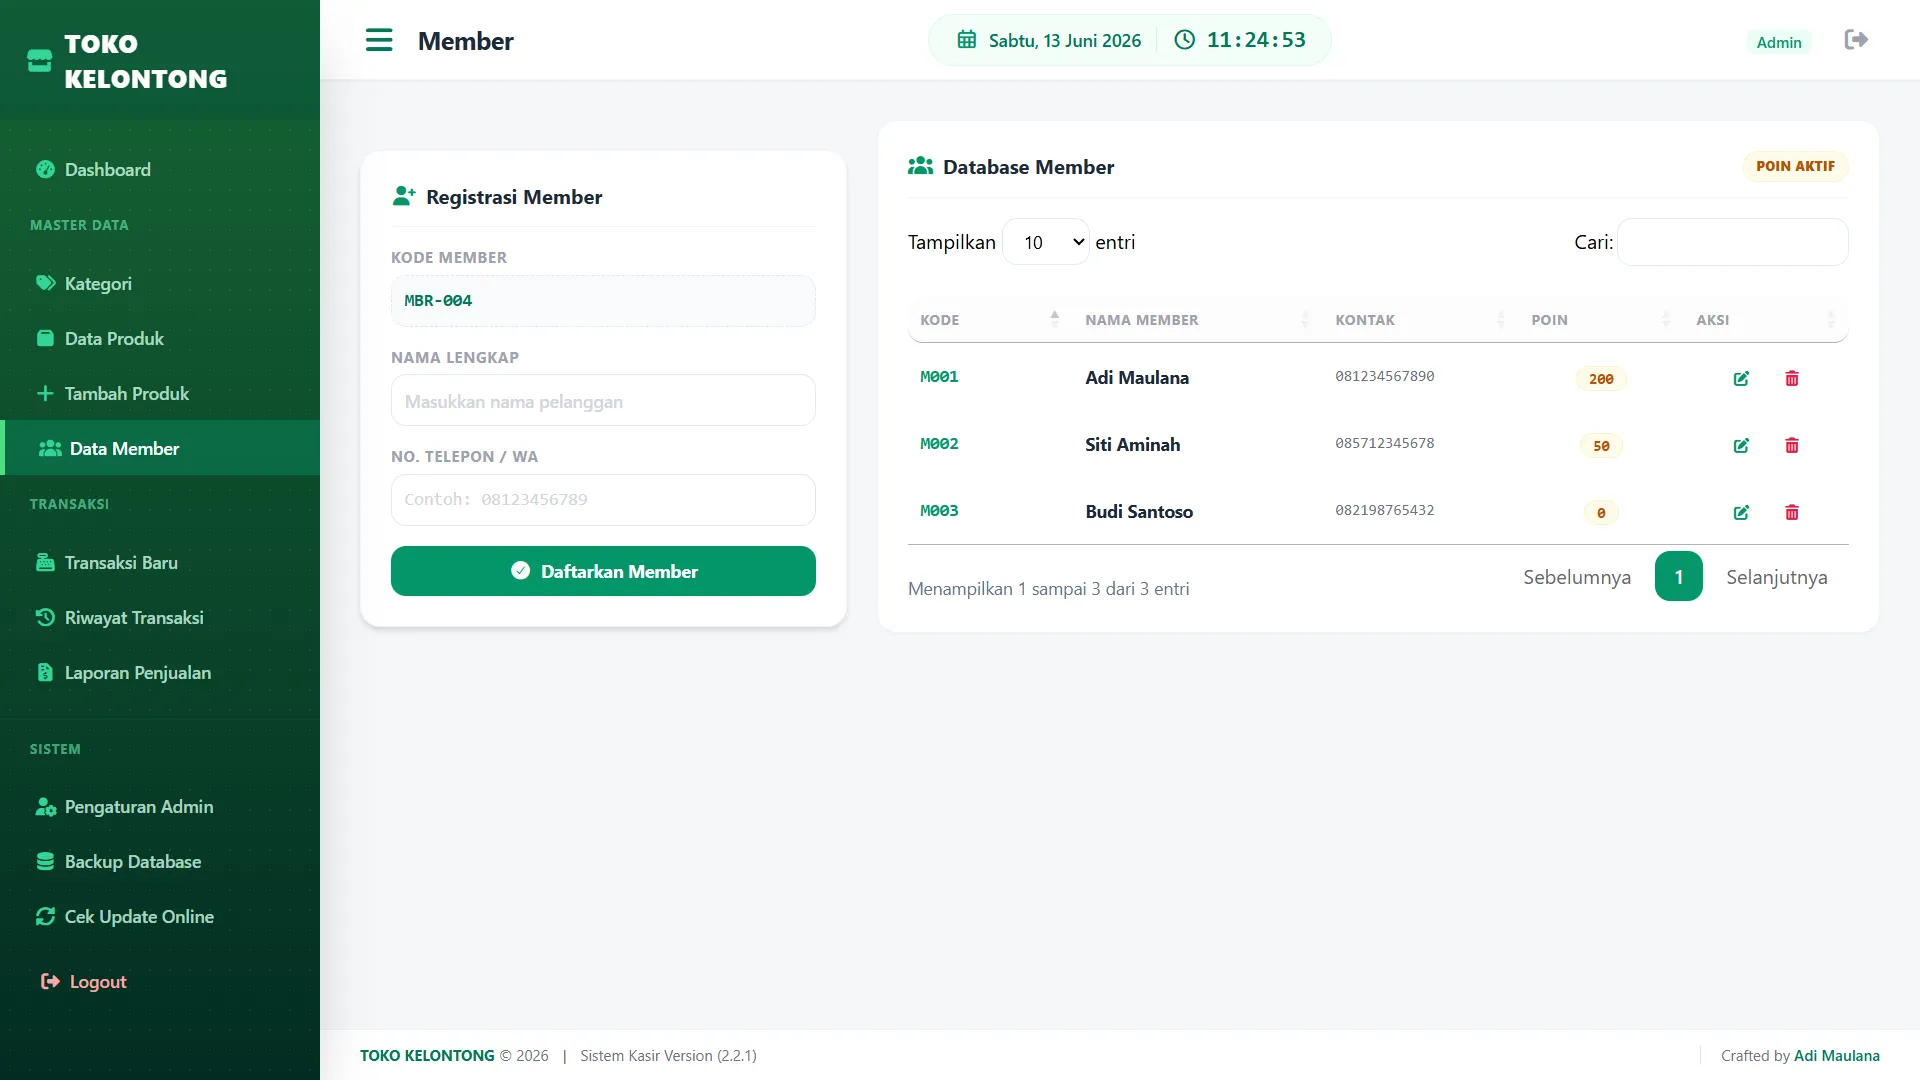1920x1080 pixels.
Task: Click the Admin user badge
Action: click(1779, 42)
